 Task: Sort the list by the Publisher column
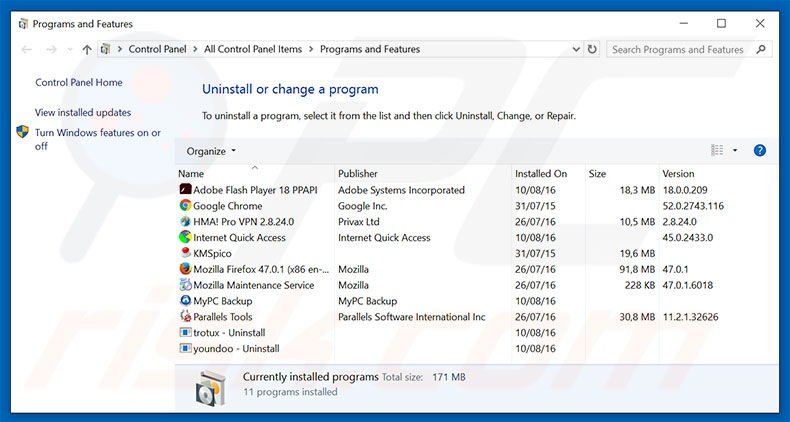(x=358, y=174)
